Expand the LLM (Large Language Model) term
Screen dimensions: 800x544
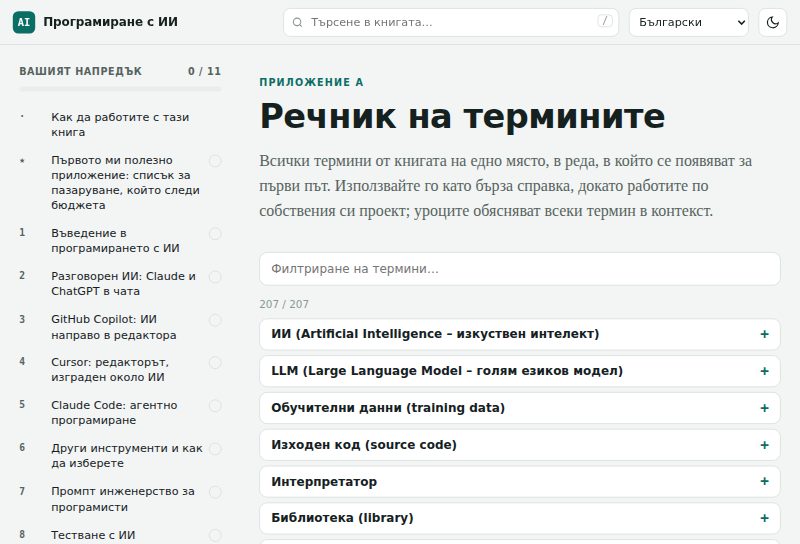pos(519,371)
